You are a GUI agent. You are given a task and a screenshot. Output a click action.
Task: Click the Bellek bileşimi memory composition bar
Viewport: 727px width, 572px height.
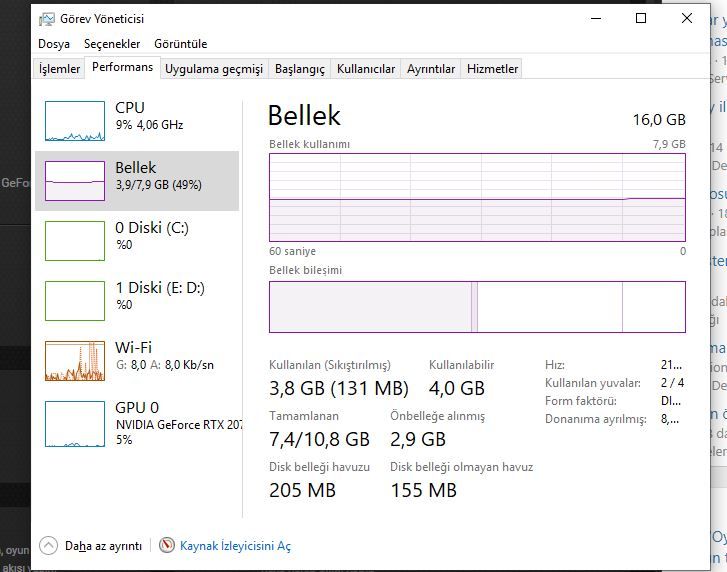477,306
